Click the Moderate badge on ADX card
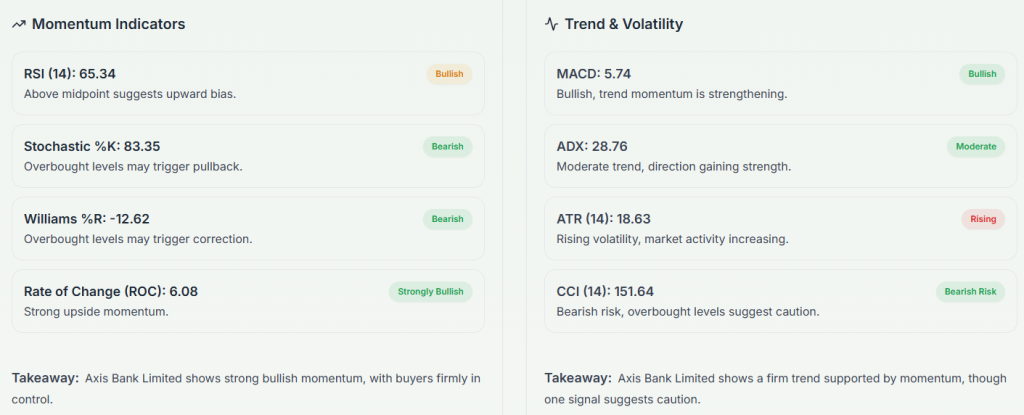The image size is (1024, 415). 976,147
